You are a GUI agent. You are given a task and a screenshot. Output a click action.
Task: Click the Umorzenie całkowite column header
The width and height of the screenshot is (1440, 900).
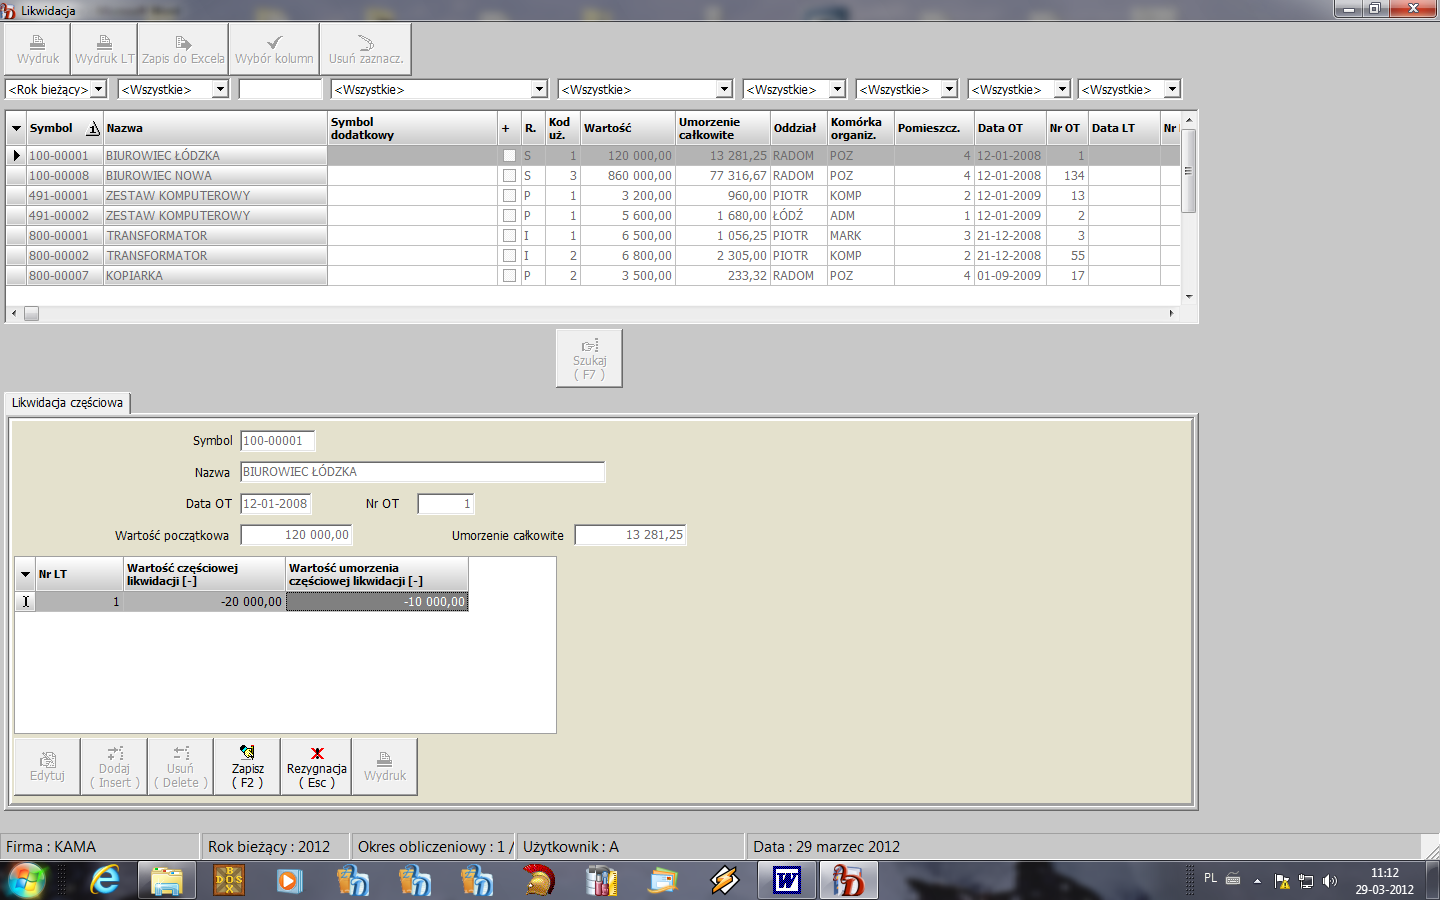722,128
